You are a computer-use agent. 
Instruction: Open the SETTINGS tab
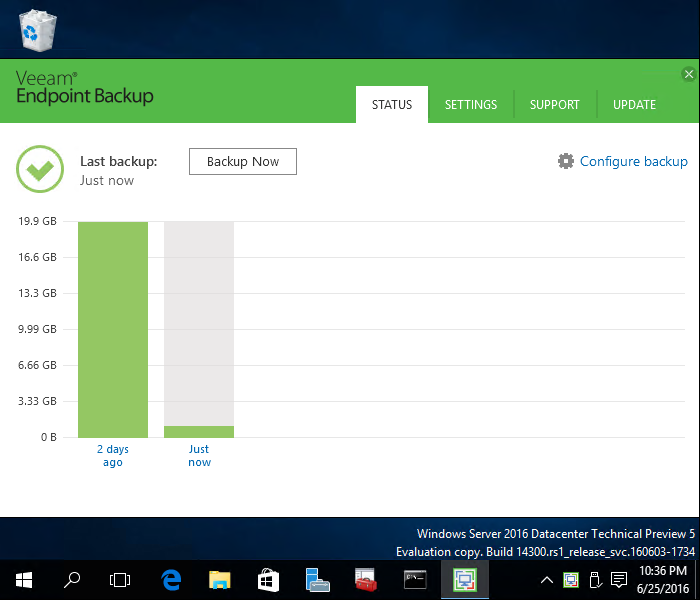471,104
